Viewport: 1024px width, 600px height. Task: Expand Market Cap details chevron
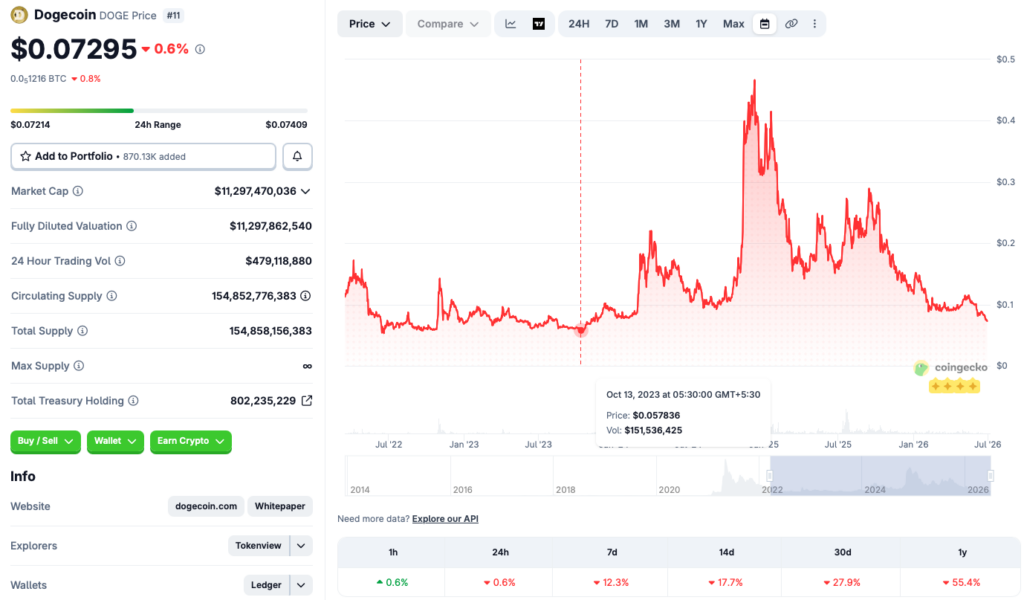point(306,191)
